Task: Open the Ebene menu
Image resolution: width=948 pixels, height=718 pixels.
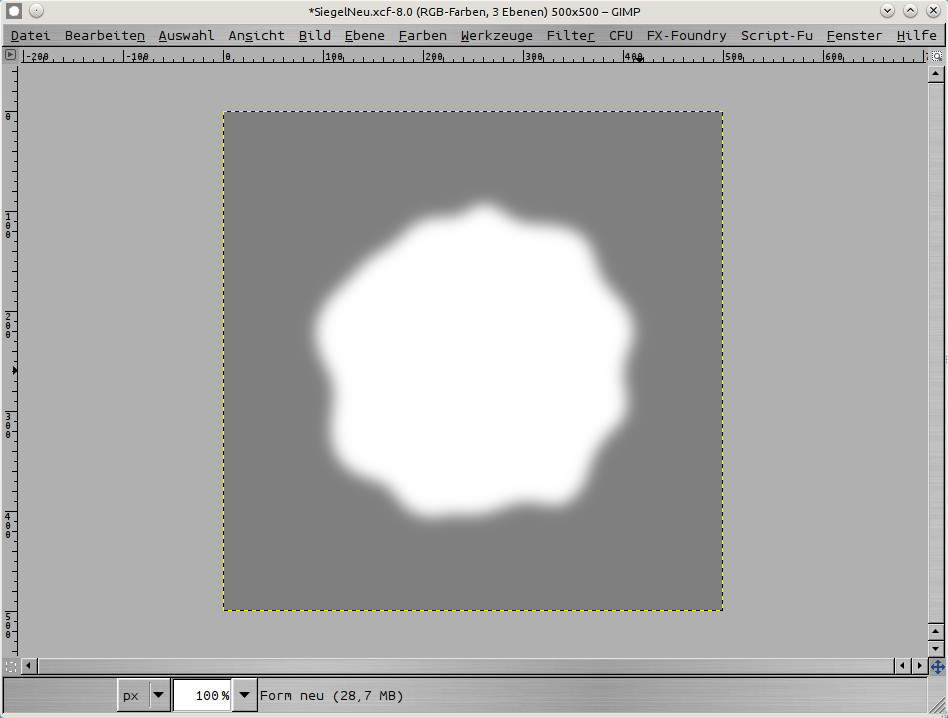Action: pos(364,35)
